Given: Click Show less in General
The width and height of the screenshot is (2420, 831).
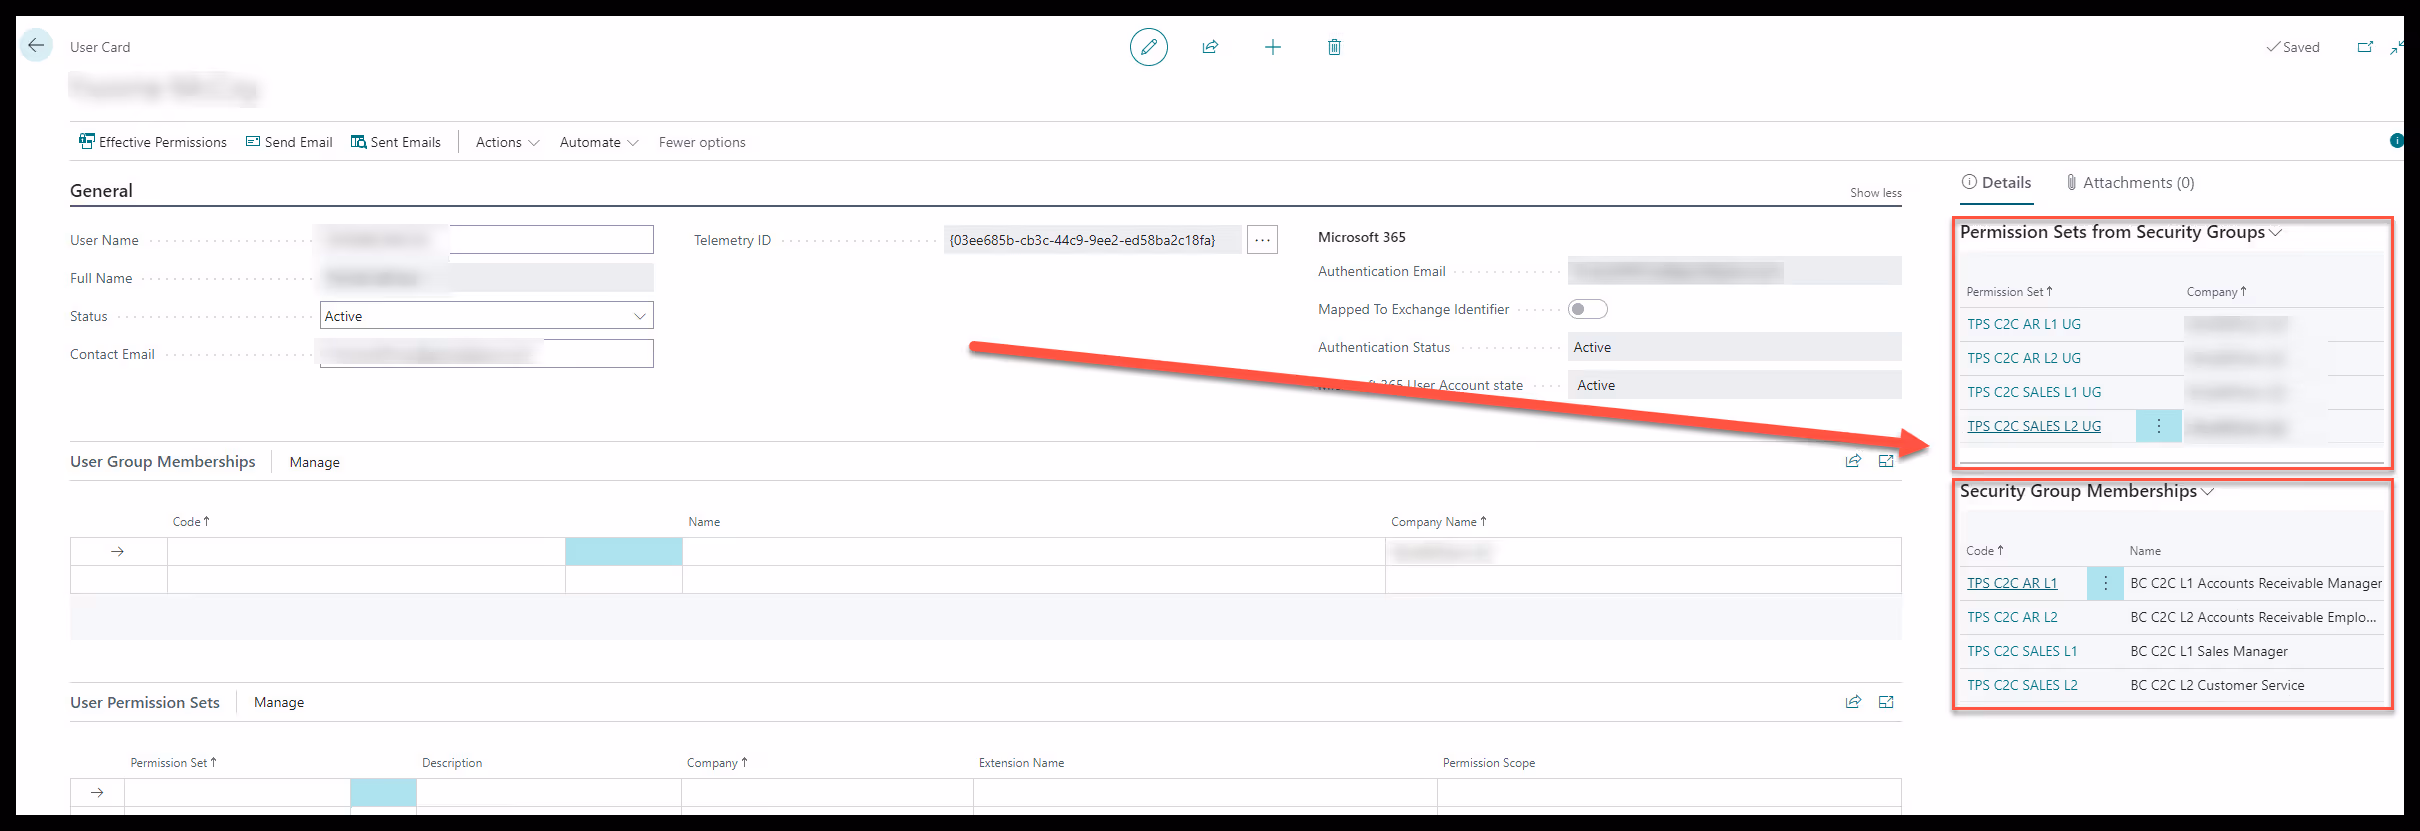Looking at the screenshot, I should point(1875,193).
